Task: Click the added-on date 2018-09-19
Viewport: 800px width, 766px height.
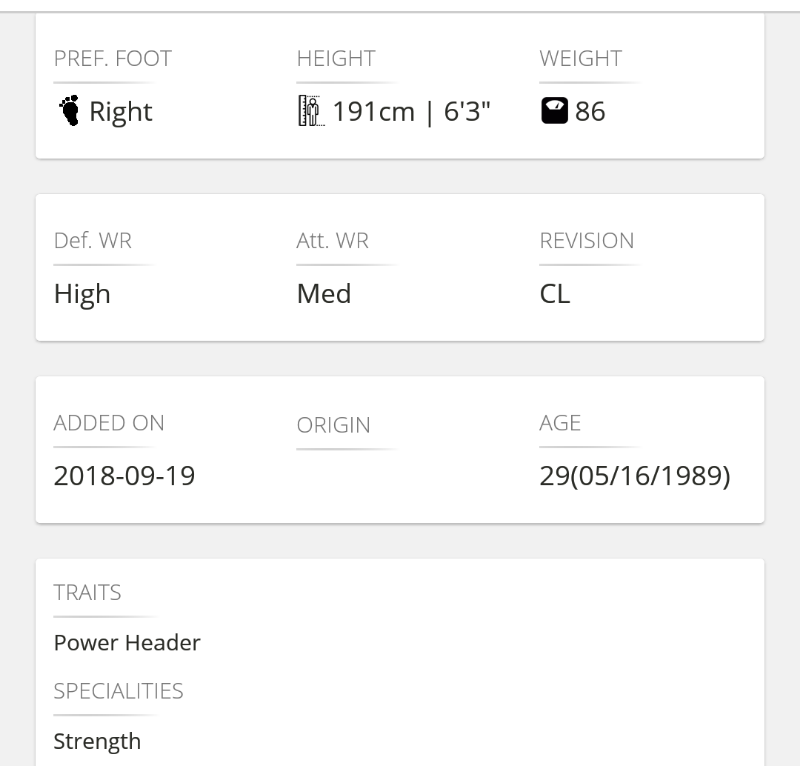Action: [x=124, y=476]
